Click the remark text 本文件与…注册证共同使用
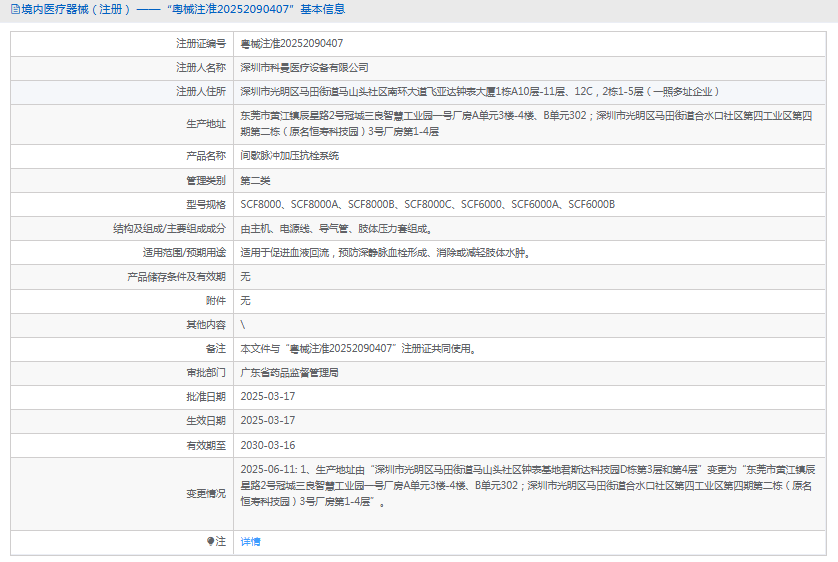 (x=358, y=349)
